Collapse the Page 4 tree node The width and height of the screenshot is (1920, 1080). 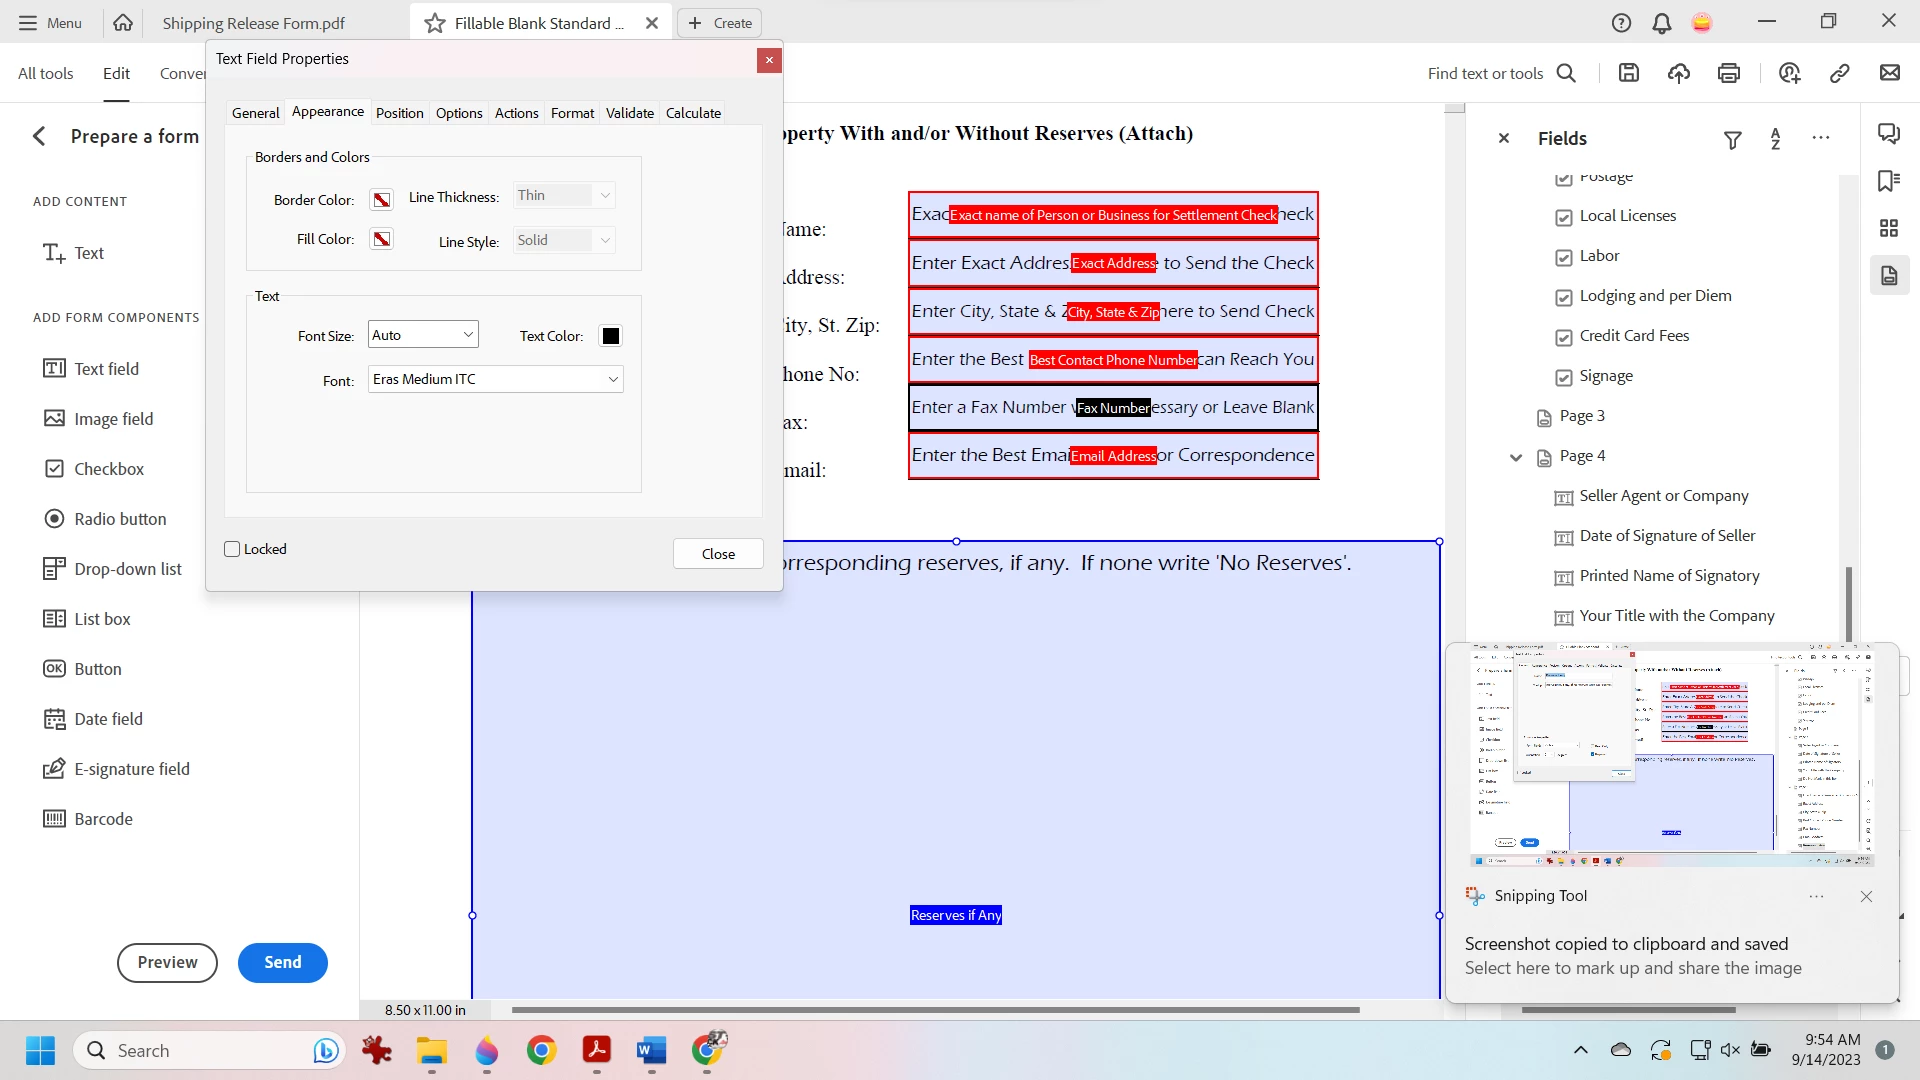click(x=1516, y=457)
